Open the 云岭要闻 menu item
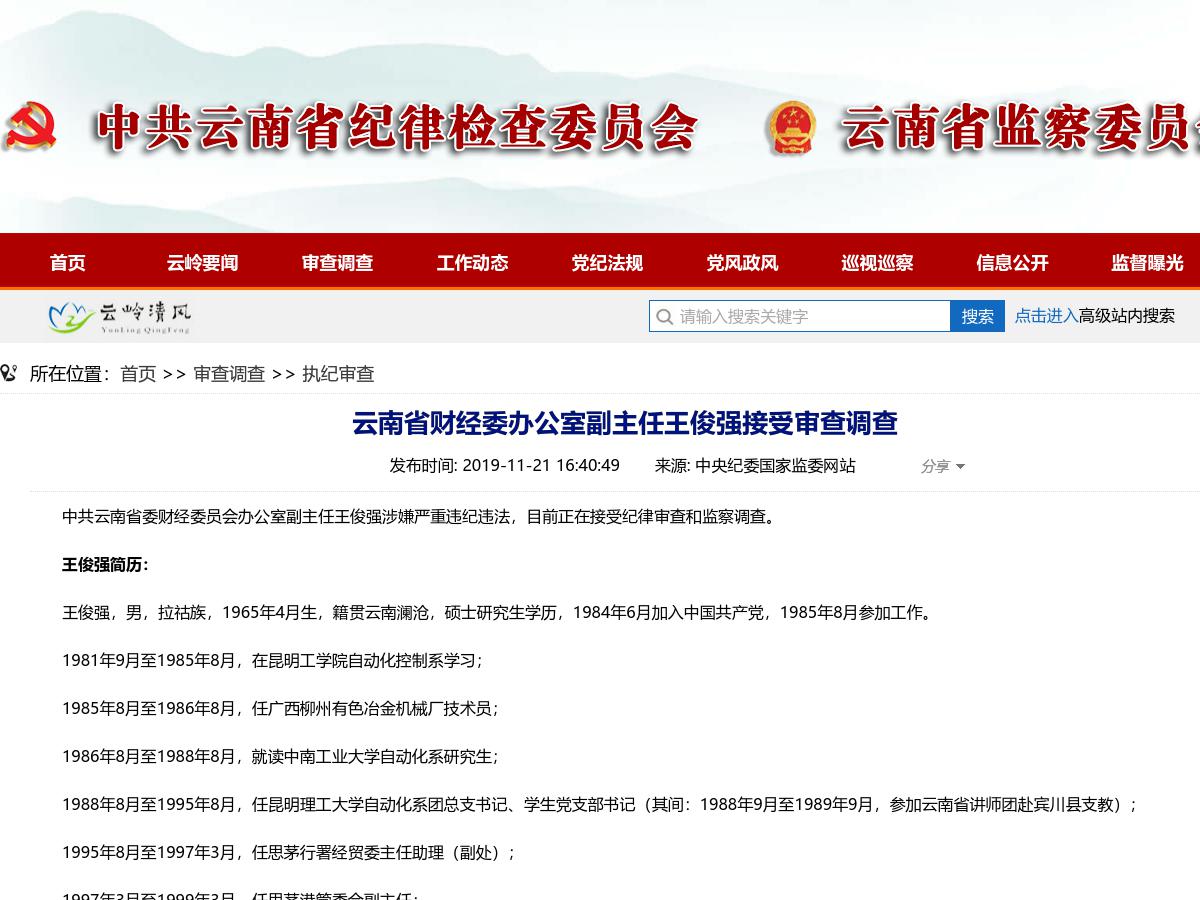Viewport: 1200px width, 900px height. [202, 263]
